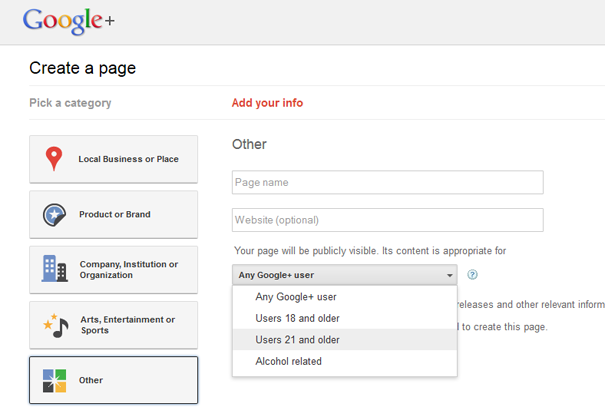Pick the Company, Institution or Organization label

click(x=129, y=269)
